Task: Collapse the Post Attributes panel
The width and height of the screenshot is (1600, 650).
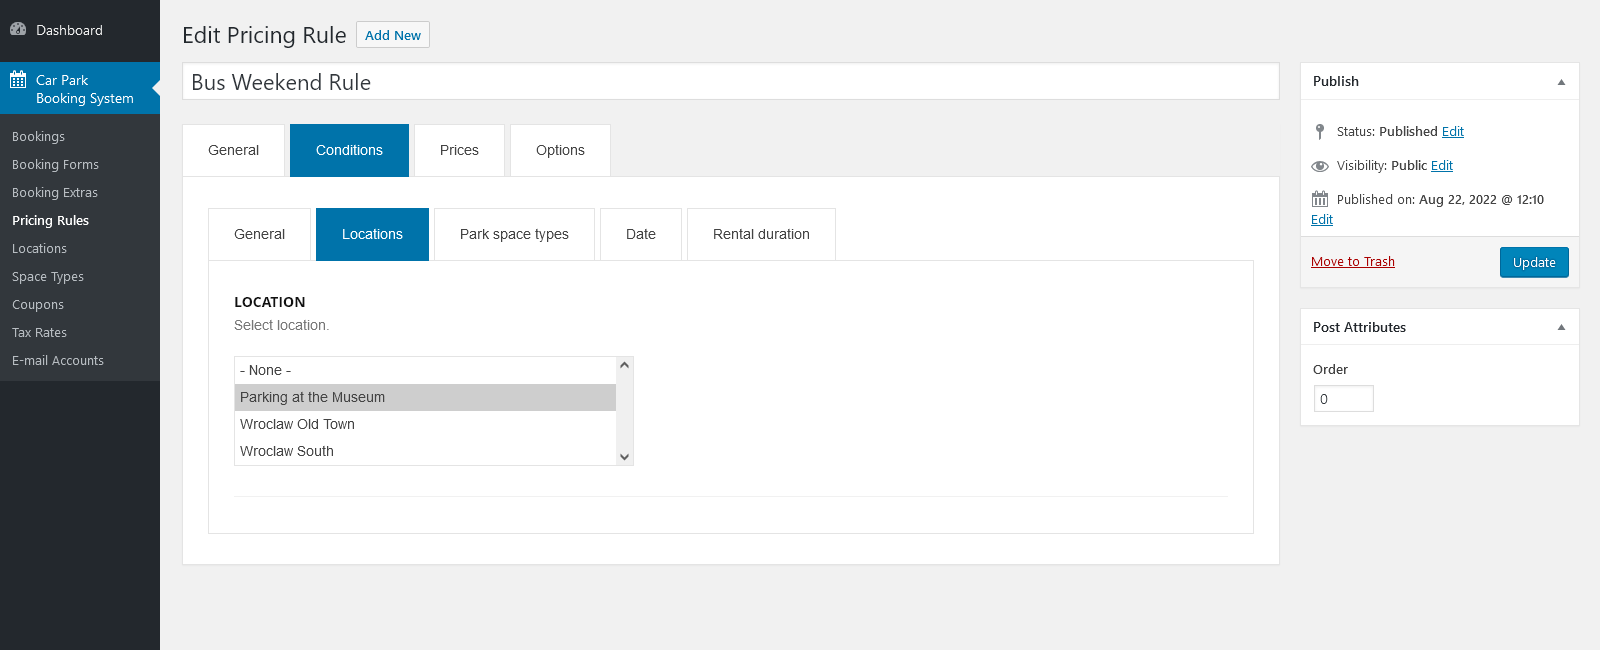Action: [x=1561, y=327]
